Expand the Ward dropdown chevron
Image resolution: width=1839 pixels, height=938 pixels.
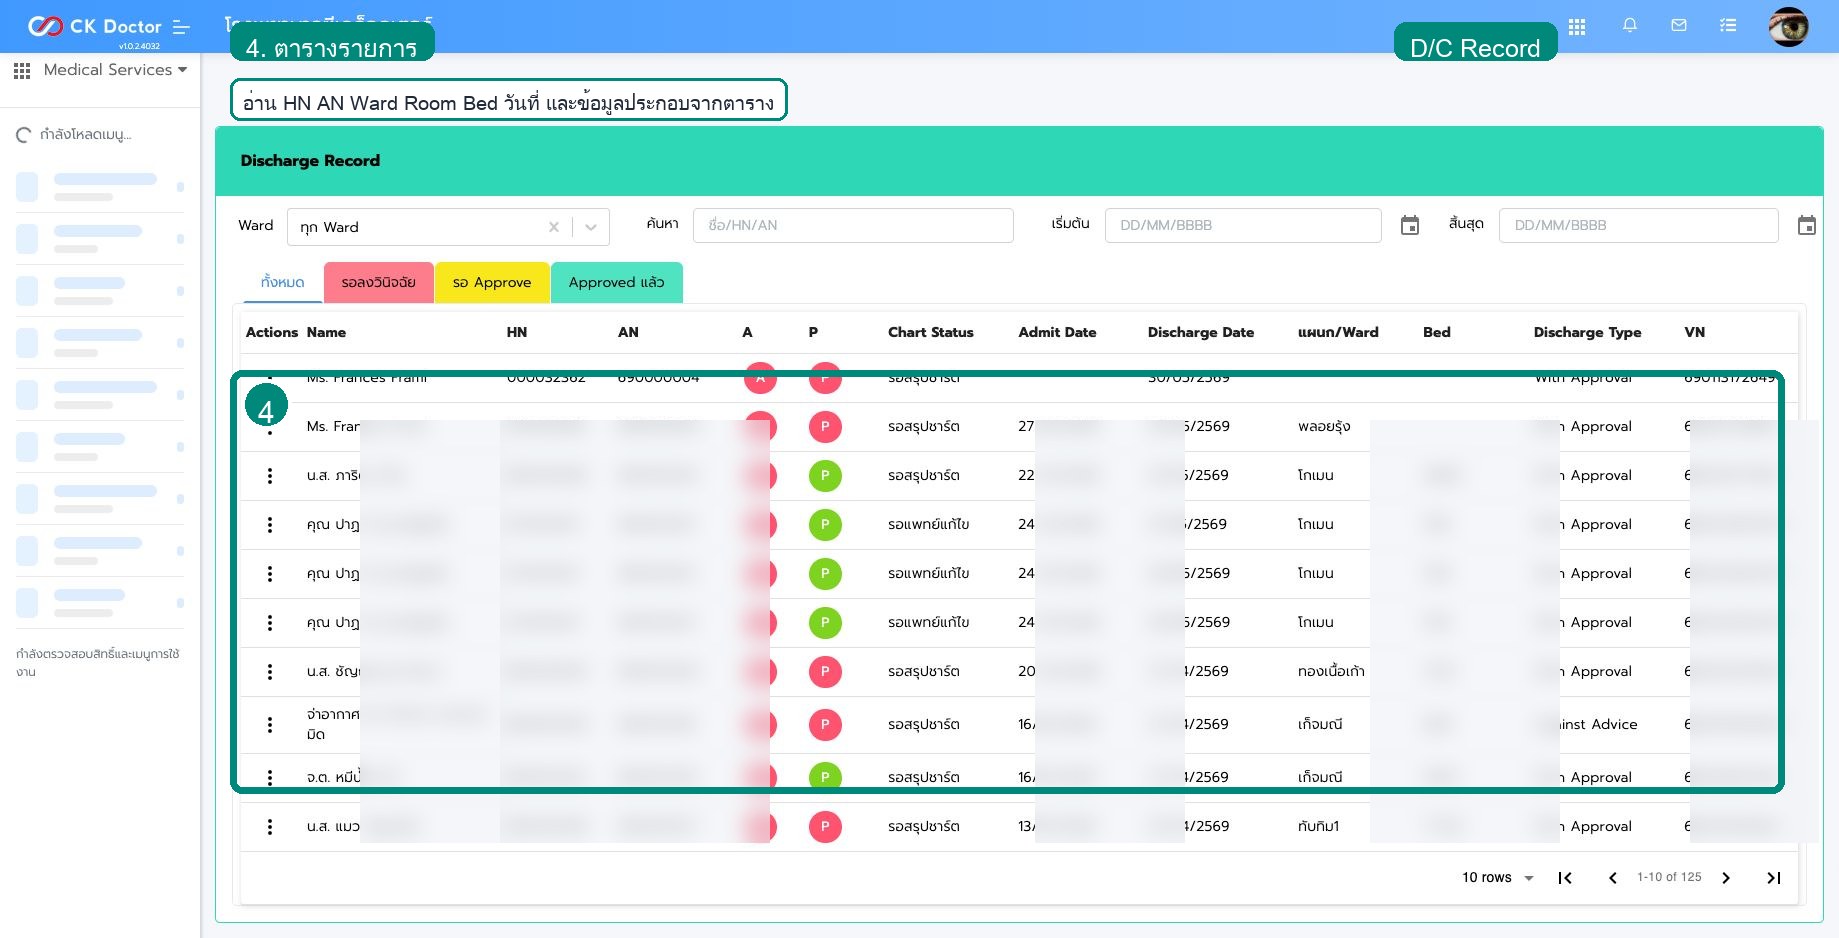591,227
